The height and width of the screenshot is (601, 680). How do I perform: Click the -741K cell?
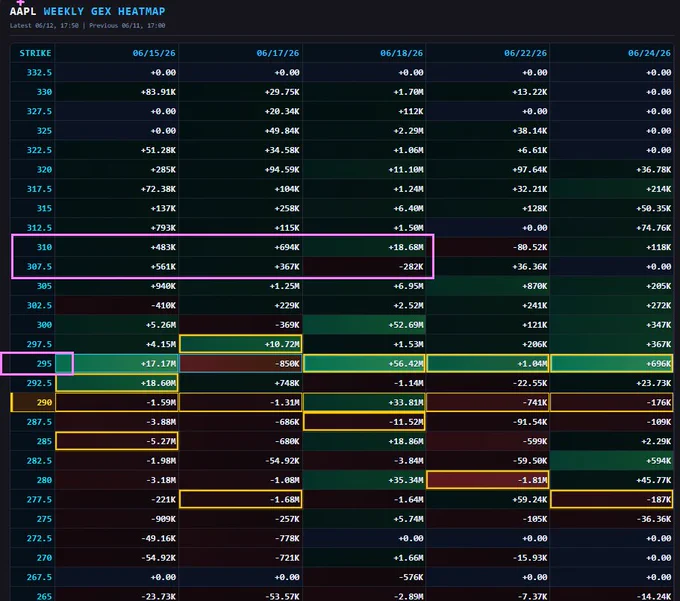[x=488, y=402]
